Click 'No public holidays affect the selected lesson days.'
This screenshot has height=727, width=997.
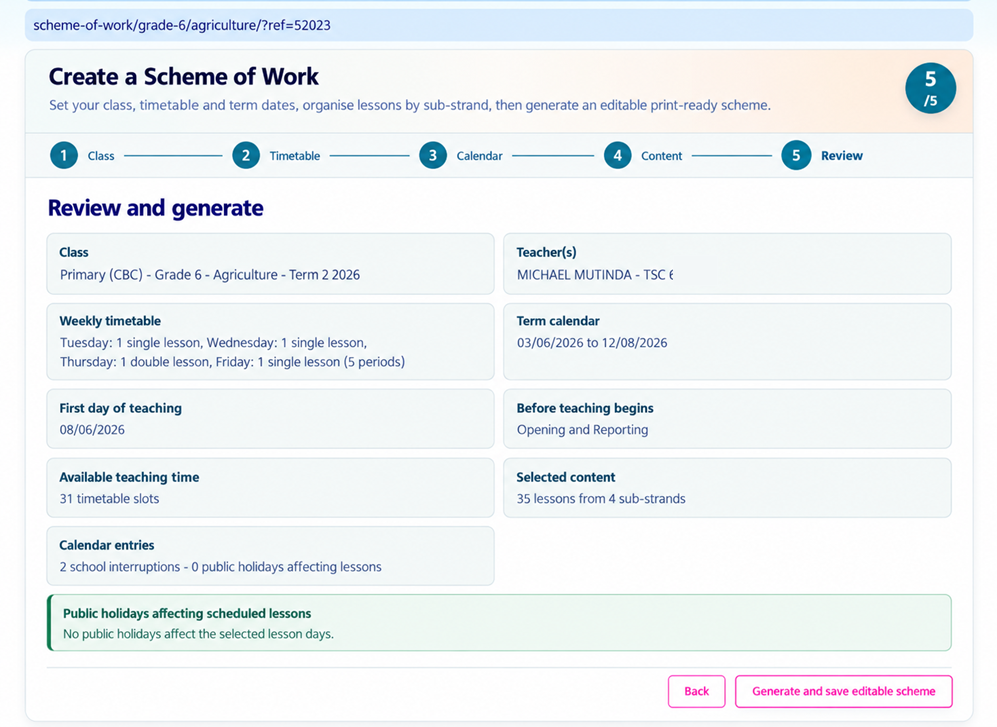point(198,634)
